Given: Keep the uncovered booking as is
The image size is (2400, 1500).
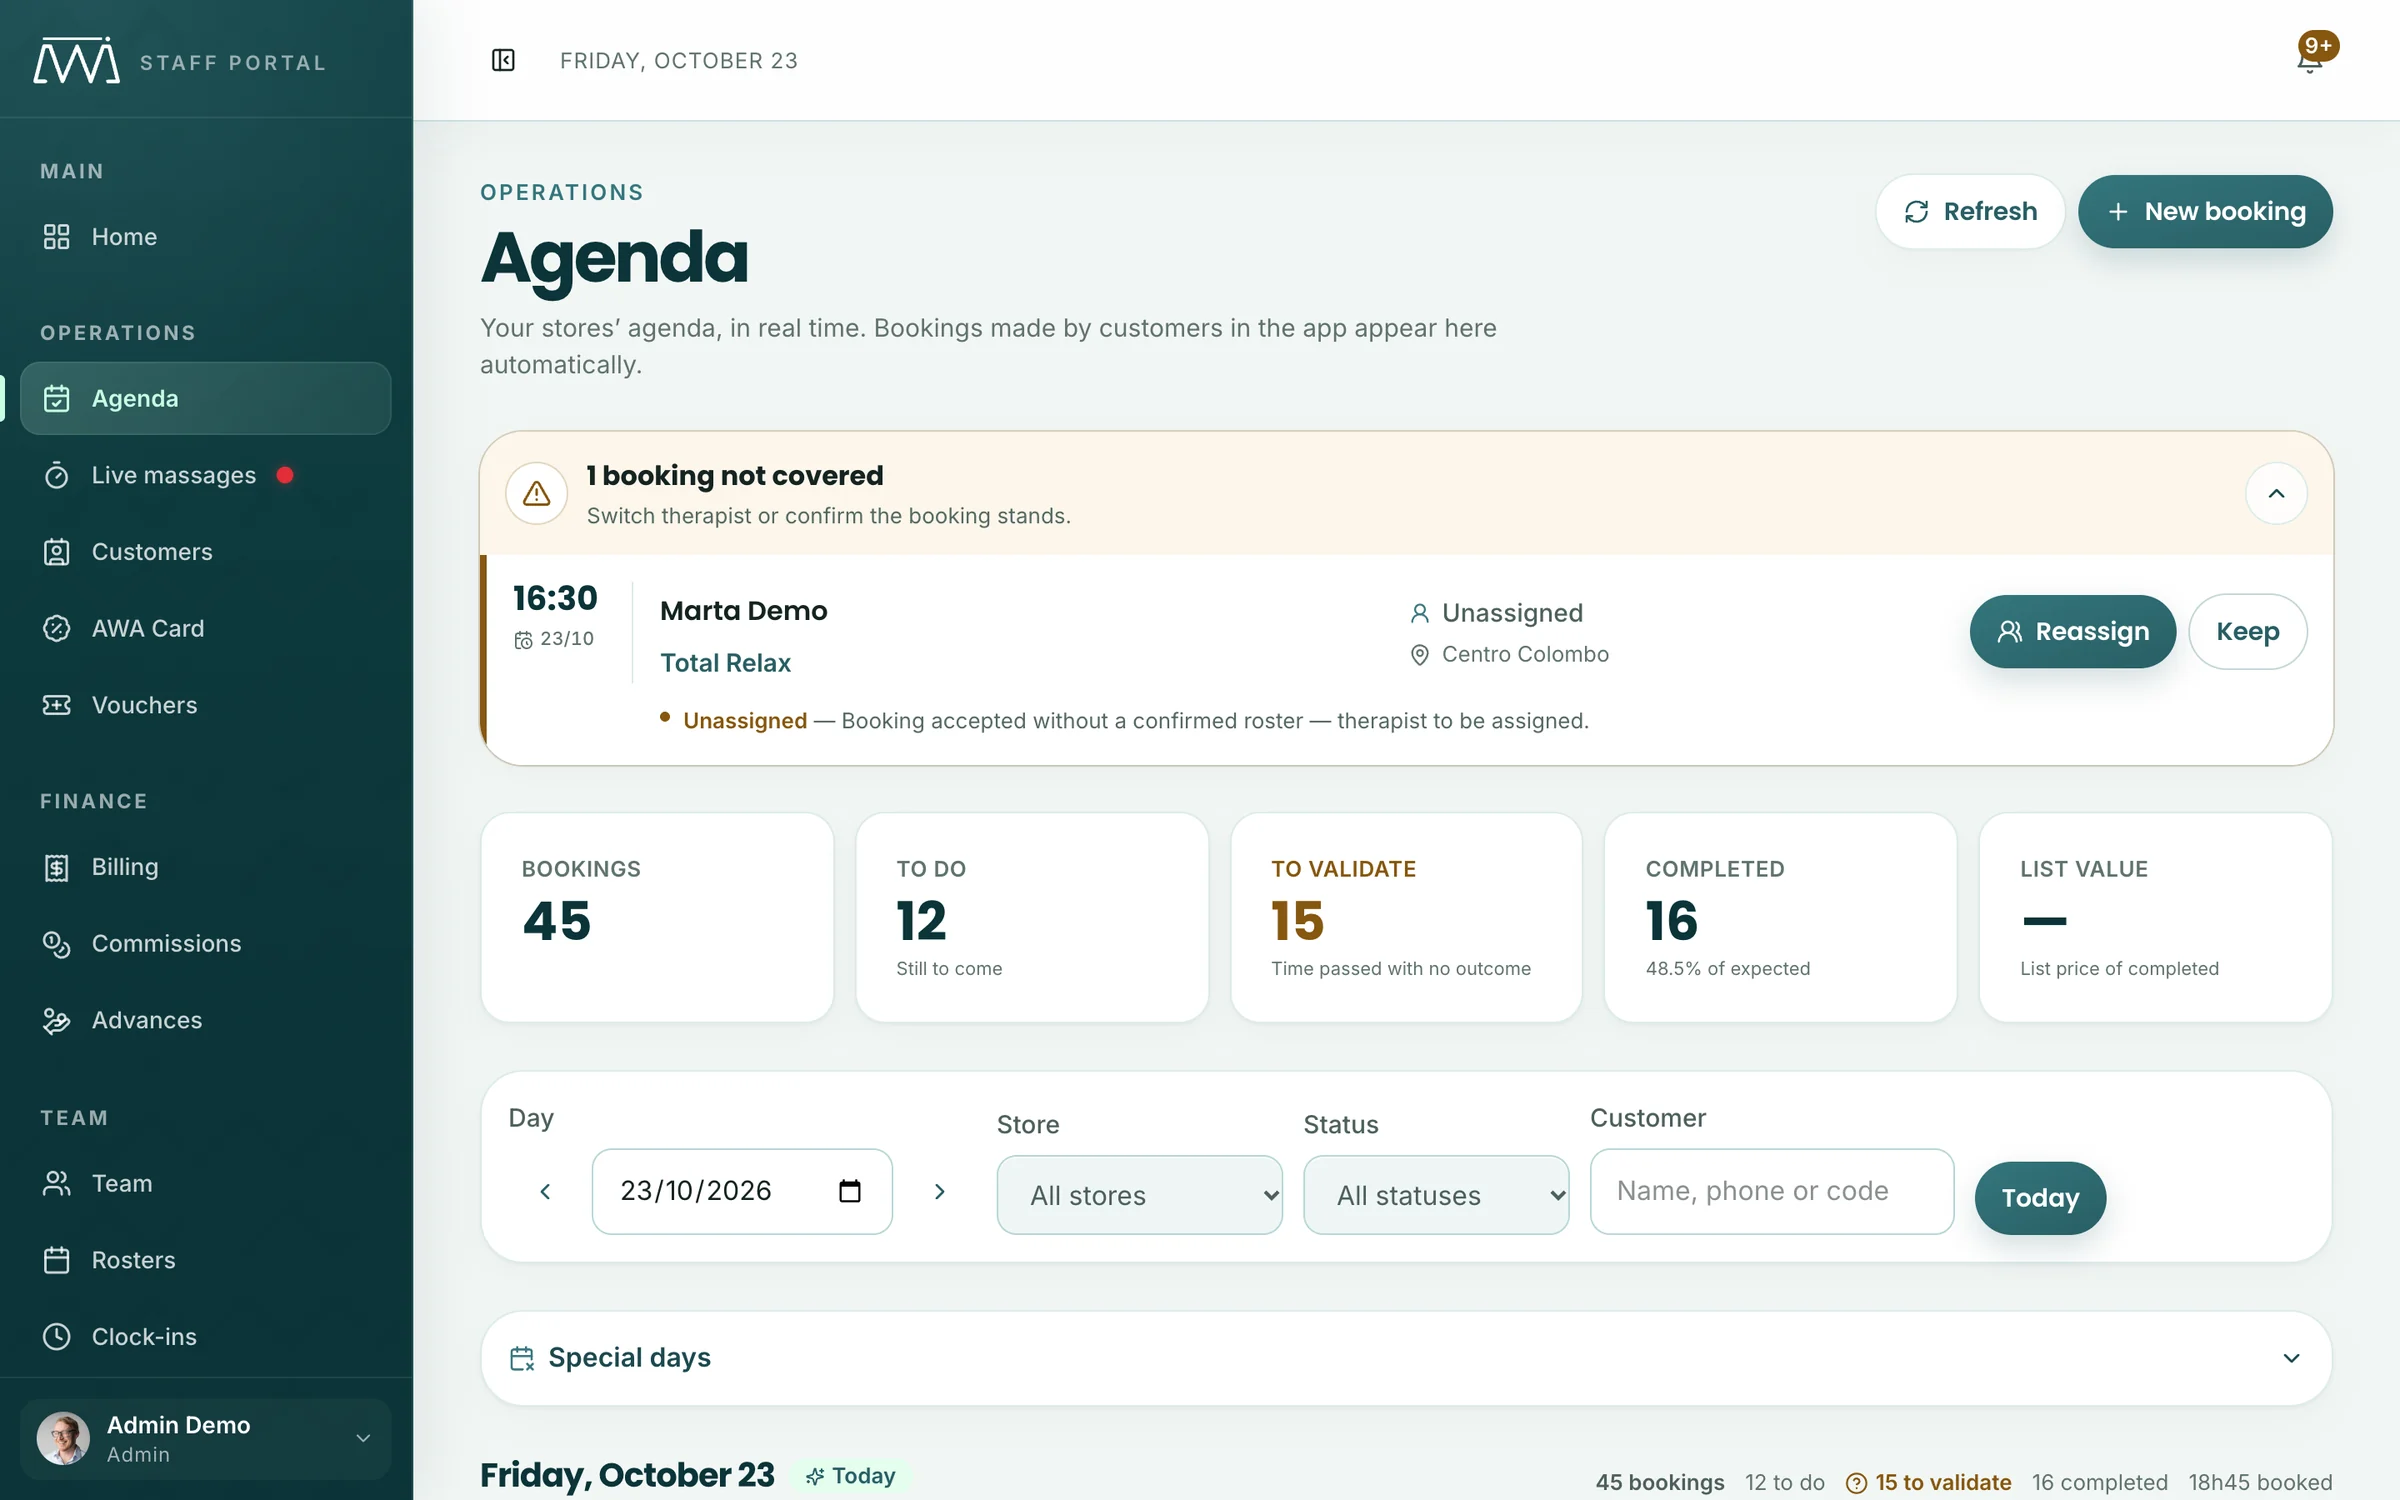Looking at the screenshot, I should point(2248,632).
